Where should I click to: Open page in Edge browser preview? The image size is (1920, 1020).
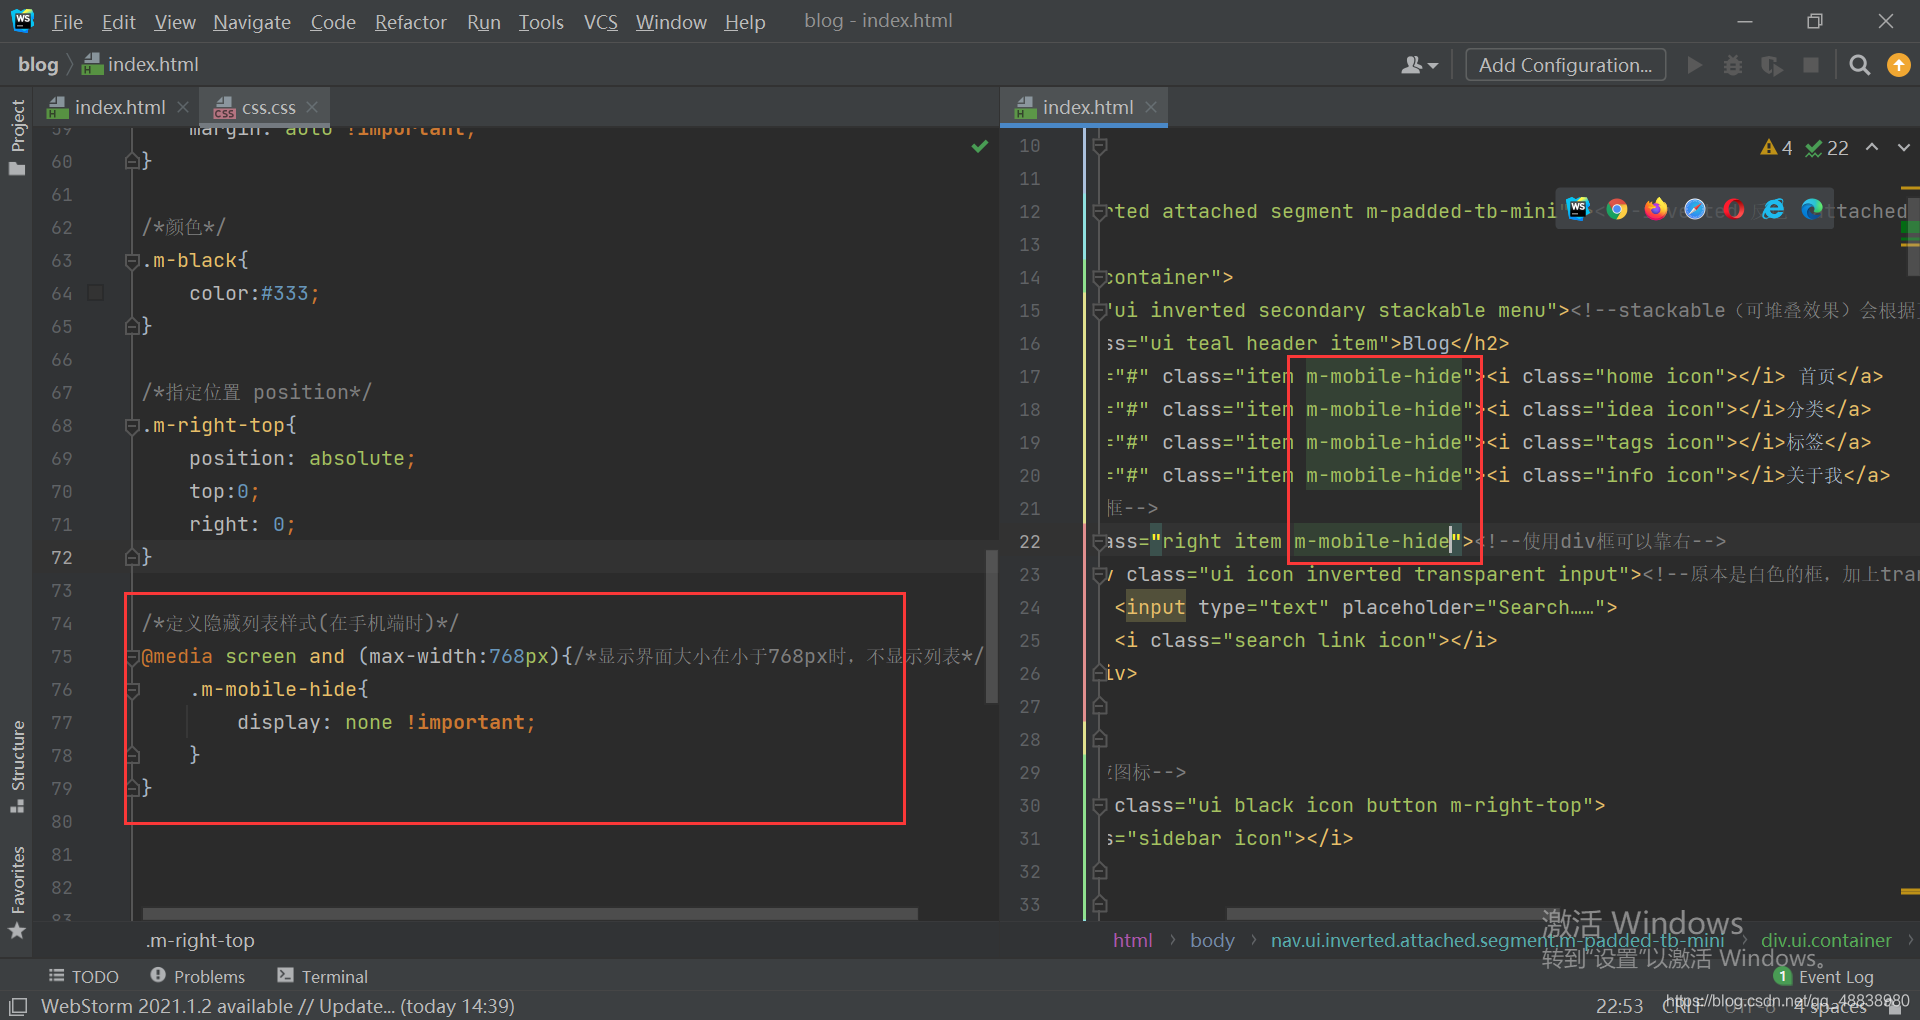(1812, 209)
